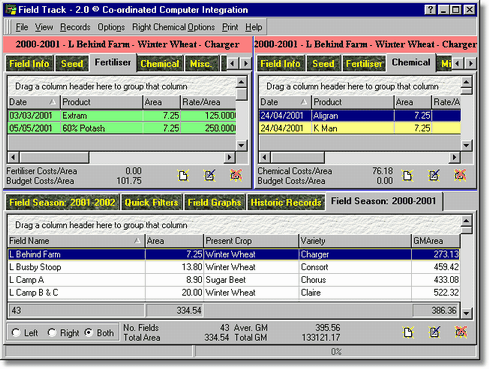The image size is (489, 369).
Task: Select left panel Fertiliser tab
Action: pos(113,62)
